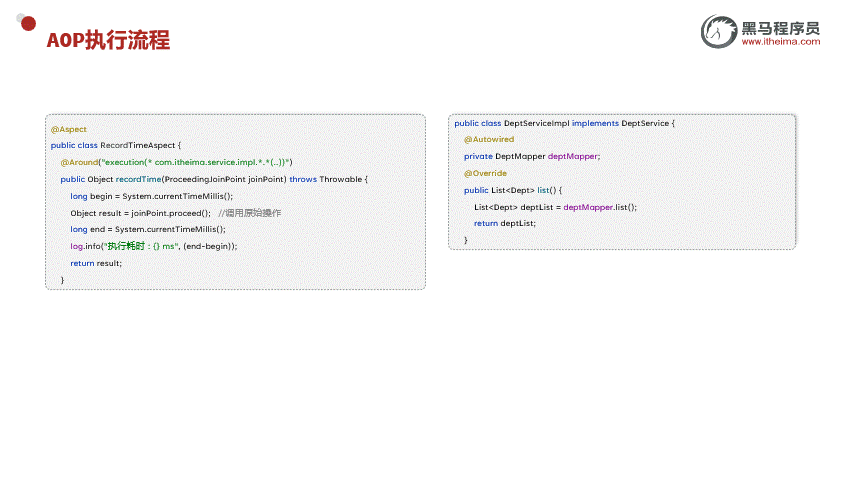
Task: Click the DeptServiceImpl class declaration line
Action: [x=564, y=124]
